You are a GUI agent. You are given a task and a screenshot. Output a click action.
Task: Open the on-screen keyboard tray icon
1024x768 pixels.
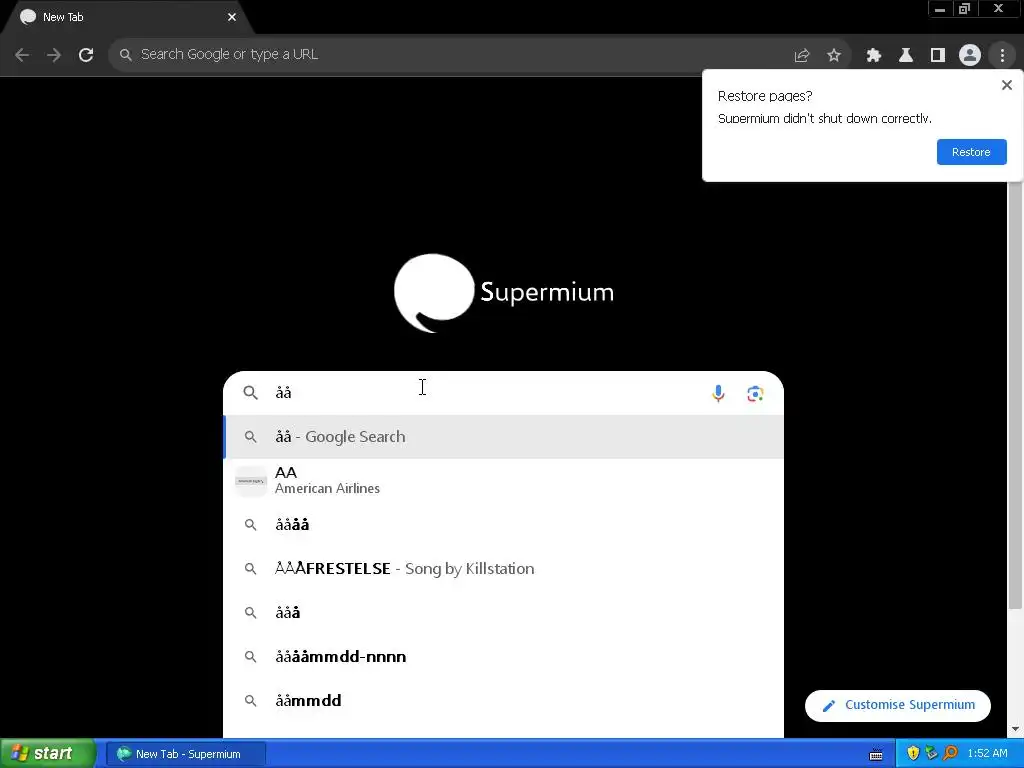[876, 754]
